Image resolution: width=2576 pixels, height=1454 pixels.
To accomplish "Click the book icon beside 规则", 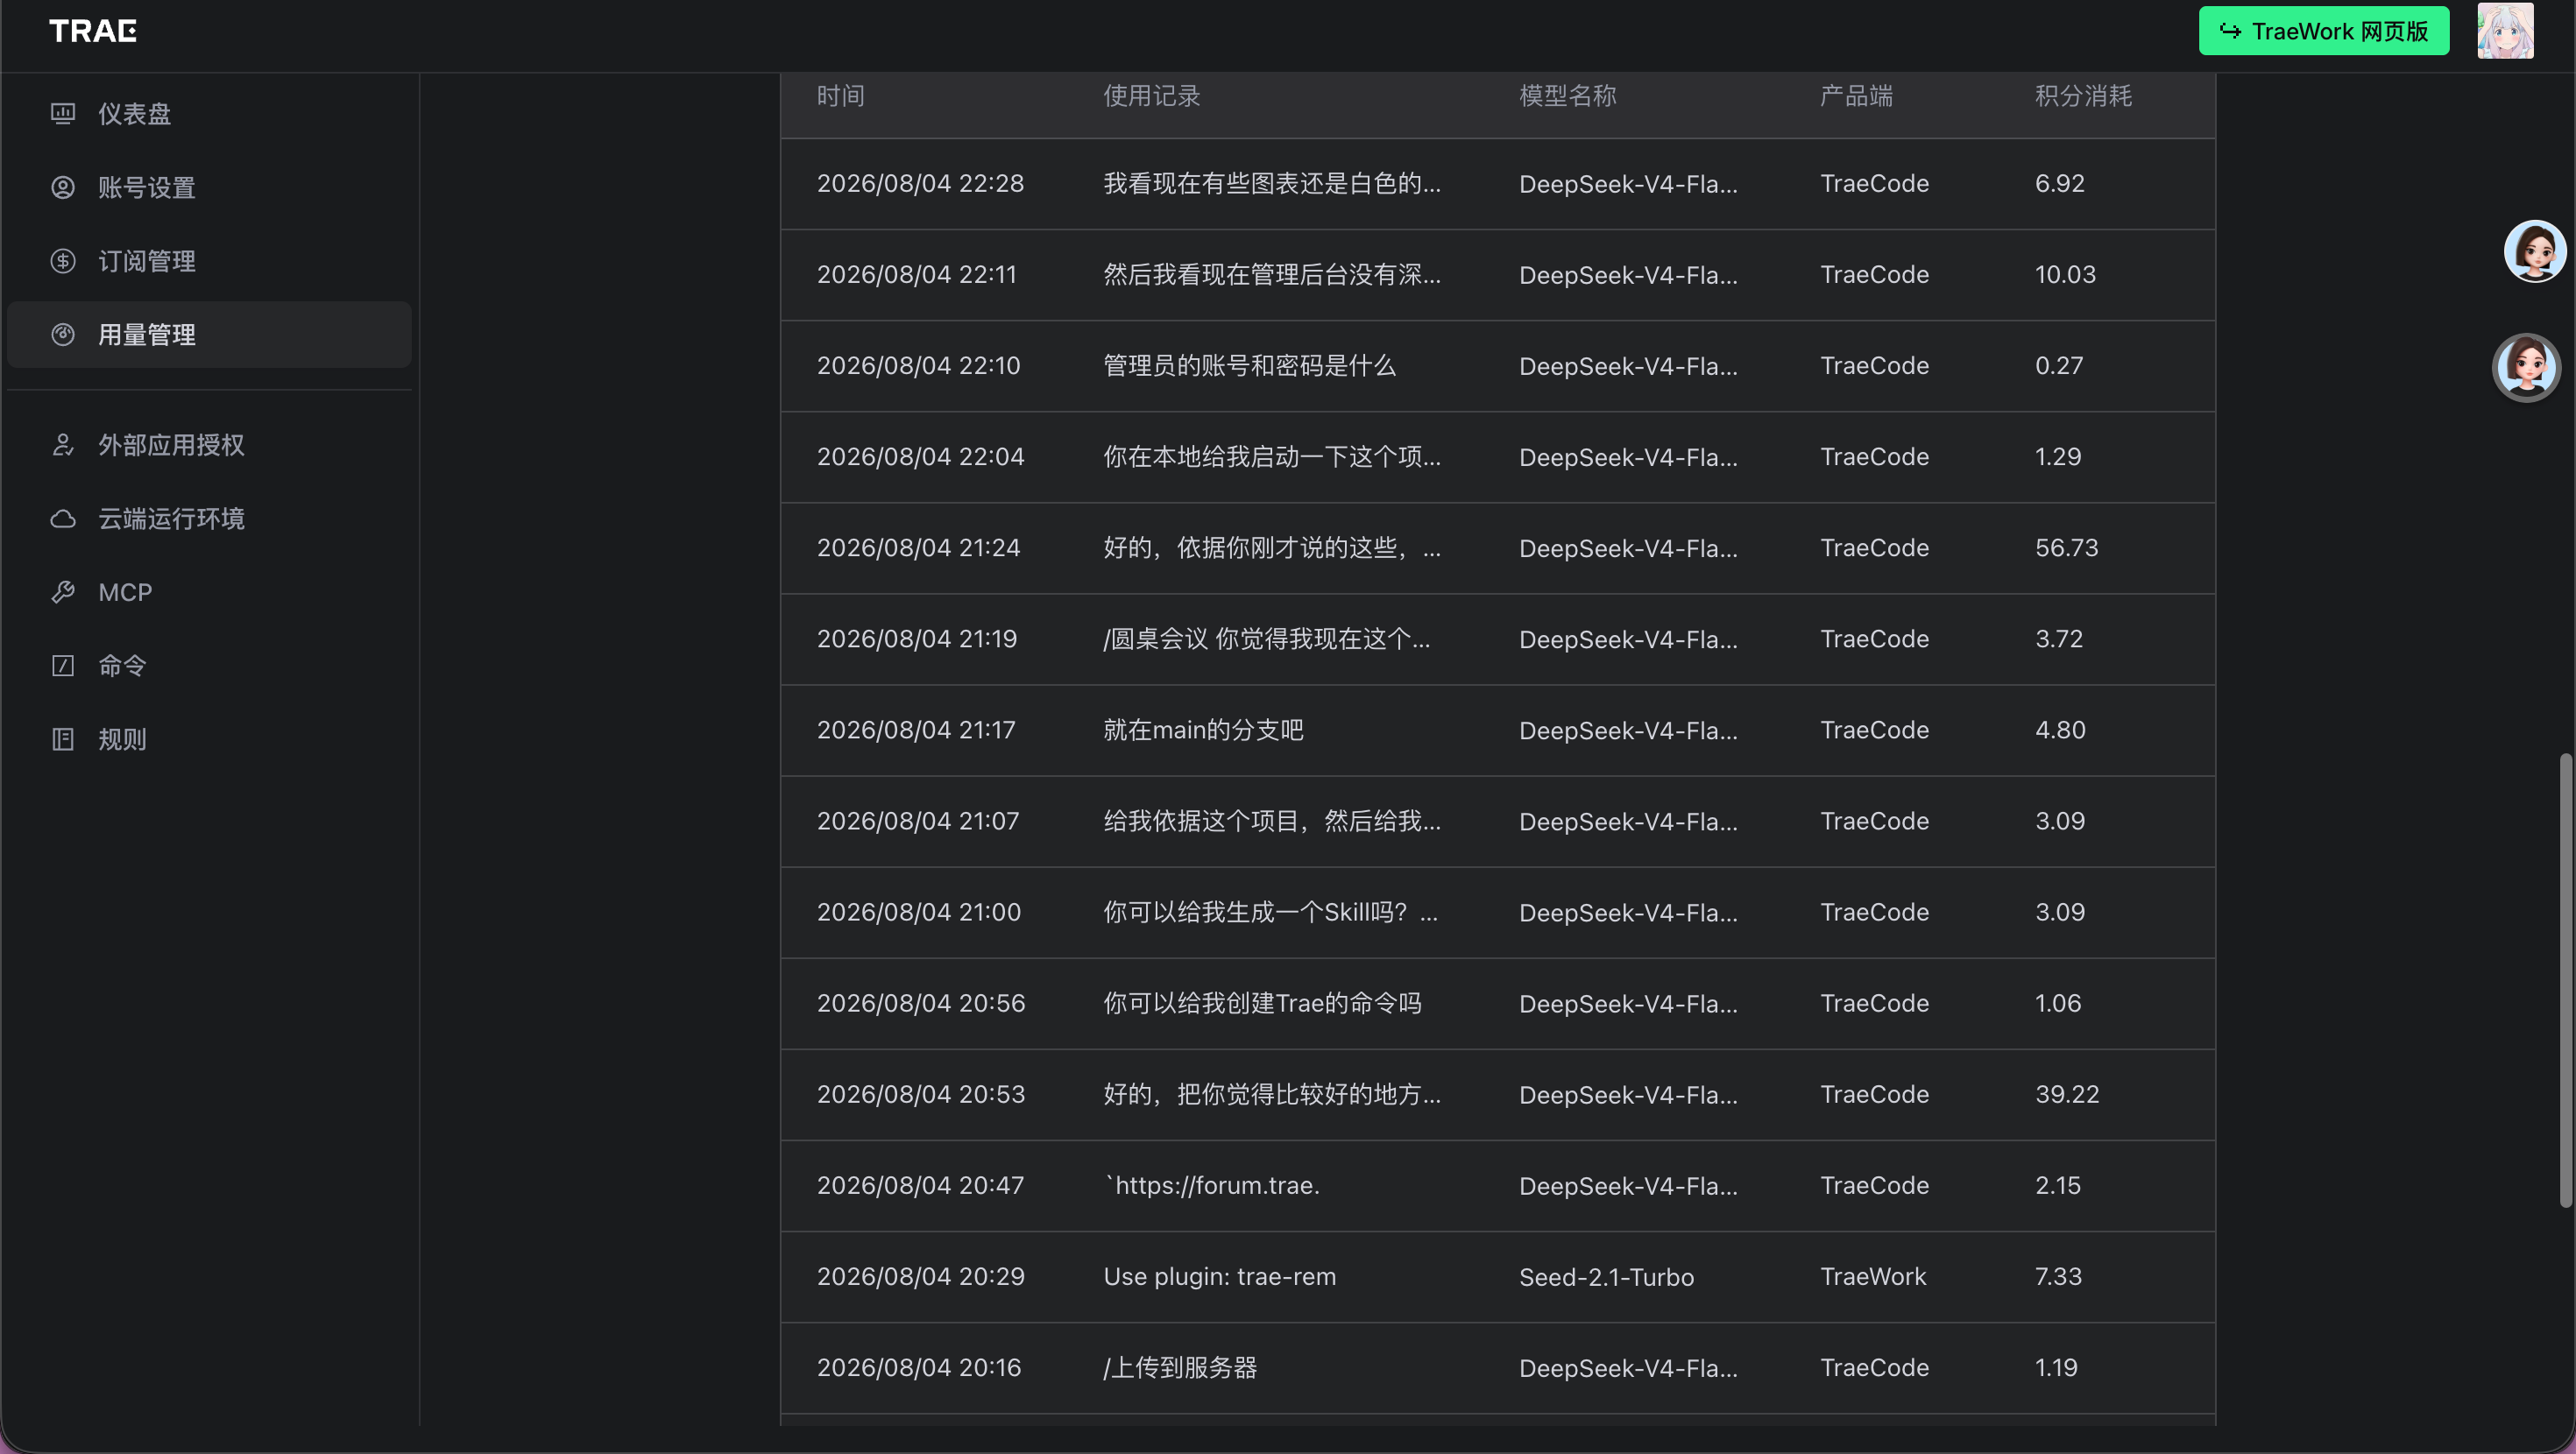I will point(63,739).
